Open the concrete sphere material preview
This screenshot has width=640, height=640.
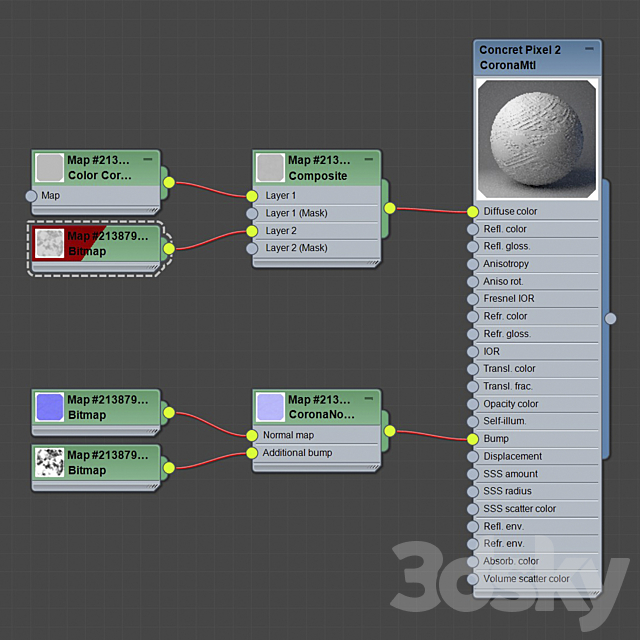[537, 139]
